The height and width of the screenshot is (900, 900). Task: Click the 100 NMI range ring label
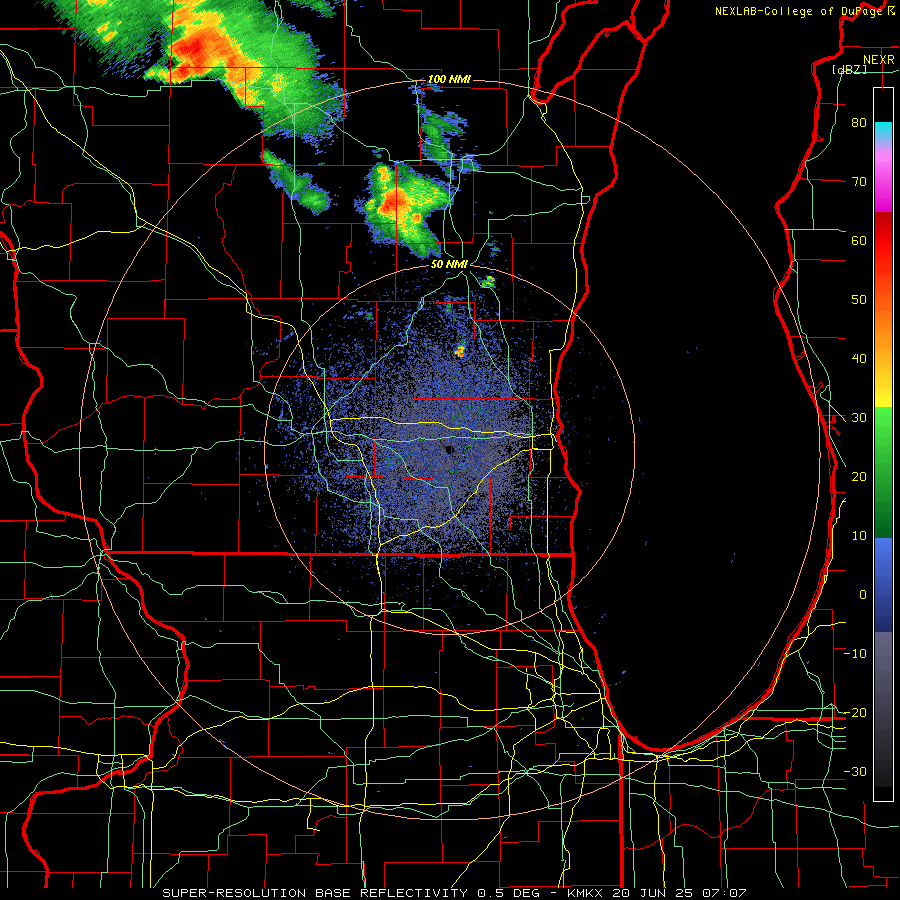[x=449, y=79]
